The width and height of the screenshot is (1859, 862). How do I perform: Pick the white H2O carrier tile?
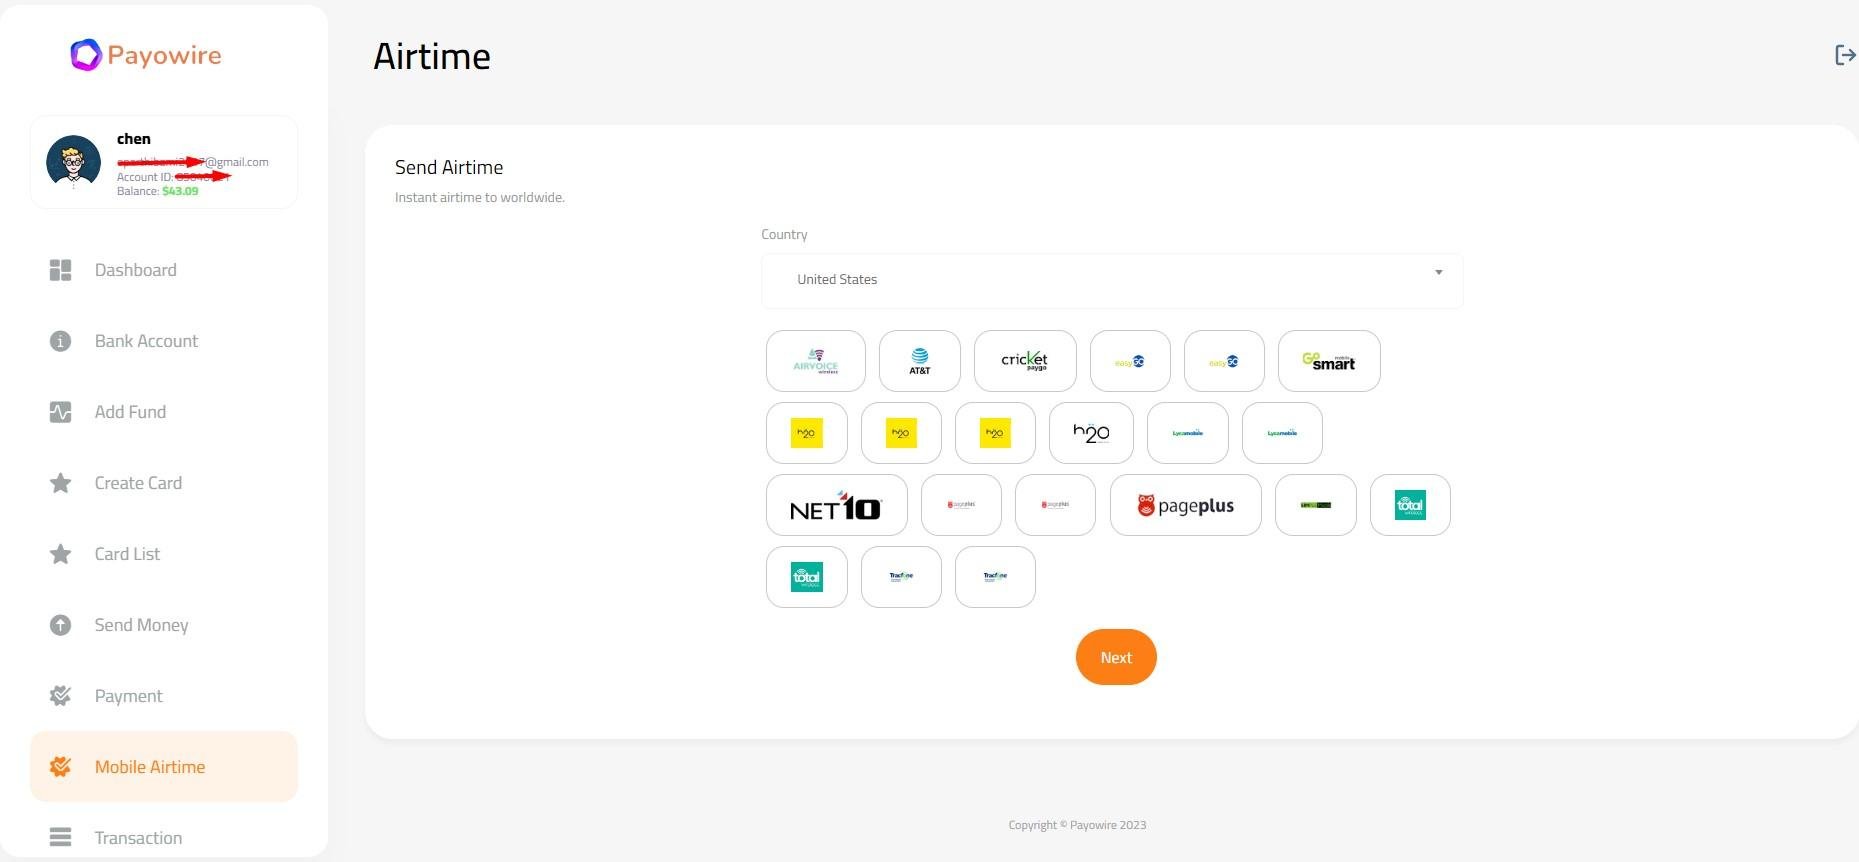[1091, 433]
